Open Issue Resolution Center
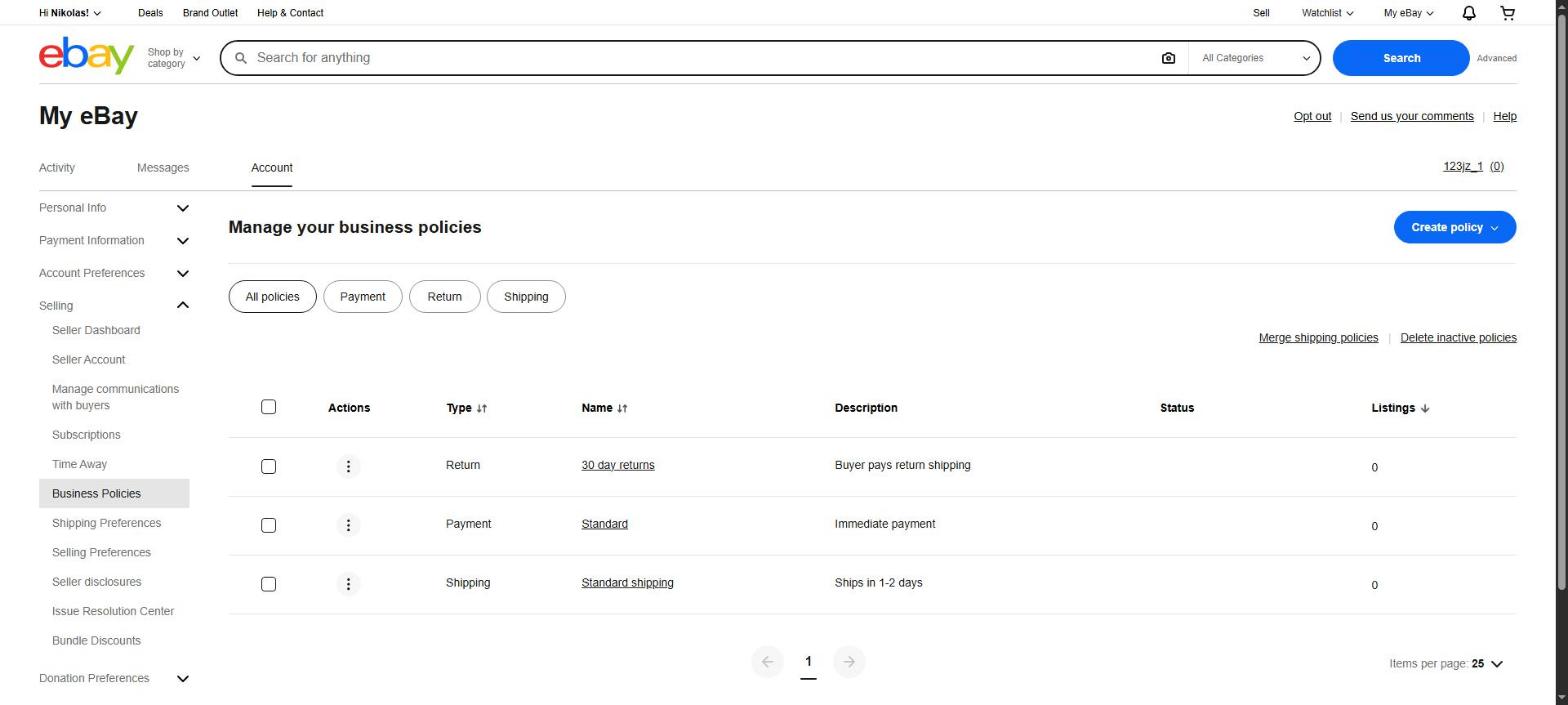The height and width of the screenshot is (705, 1568). (113, 612)
